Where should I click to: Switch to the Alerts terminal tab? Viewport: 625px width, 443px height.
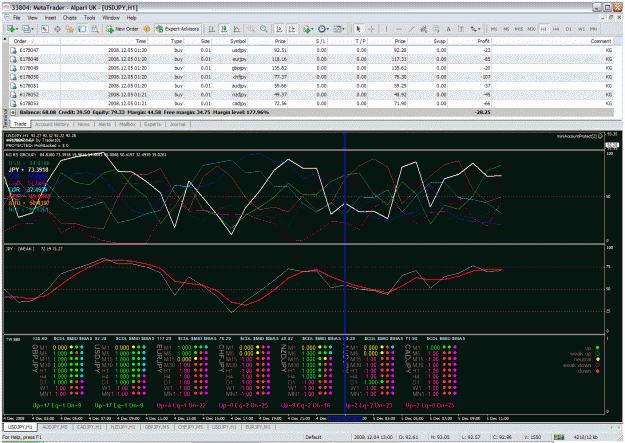(x=104, y=124)
